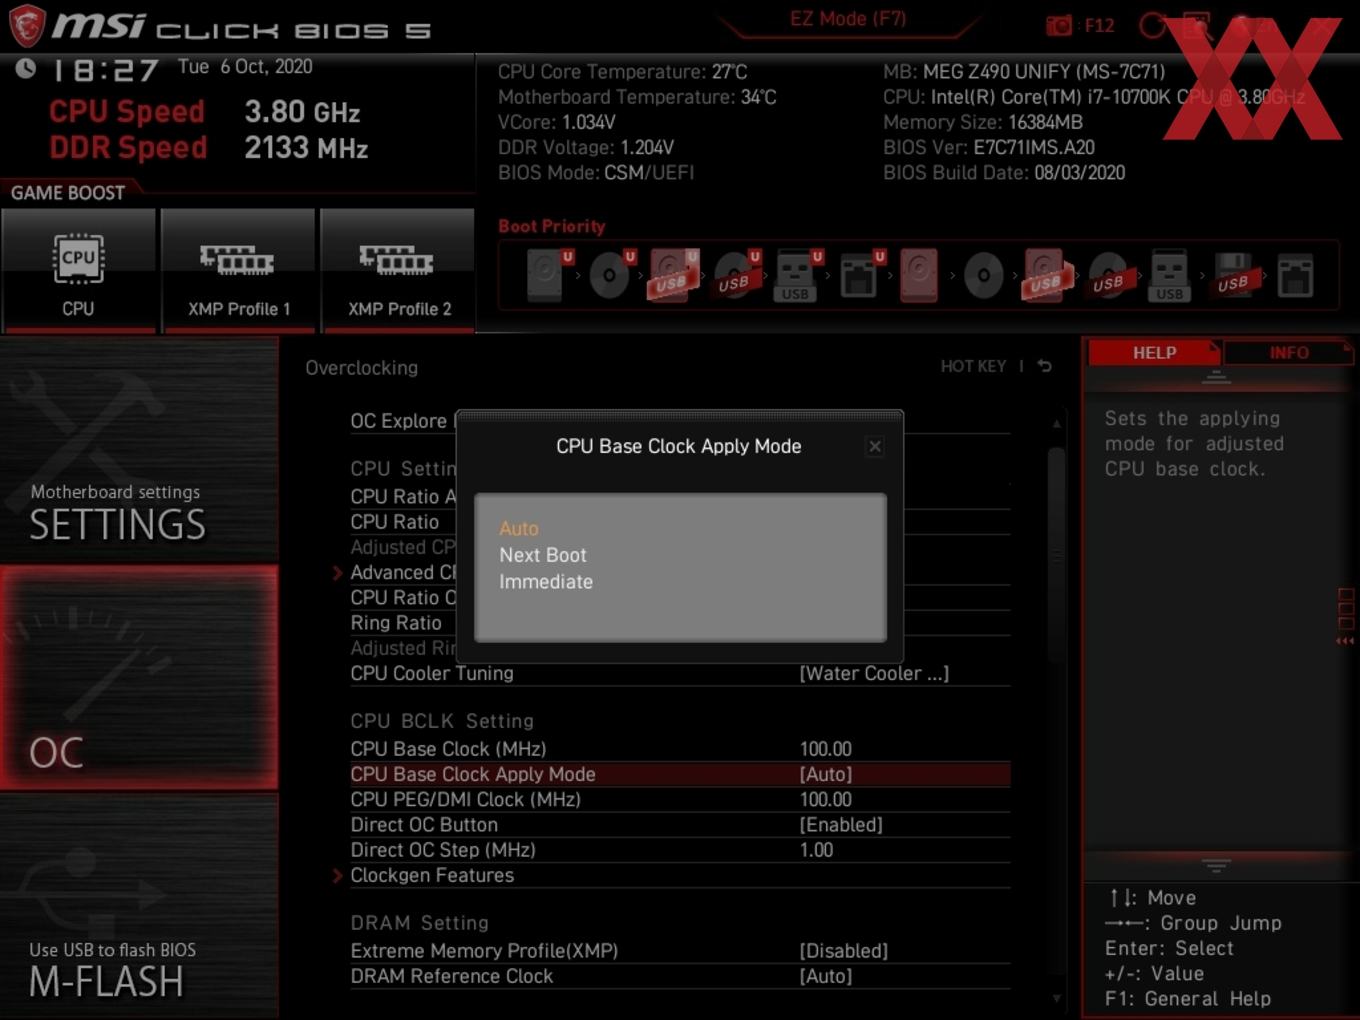Image resolution: width=1360 pixels, height=1020 pixels.
Task: Click the settings list vertical scrollbar
Action: tap(1056, 555)
